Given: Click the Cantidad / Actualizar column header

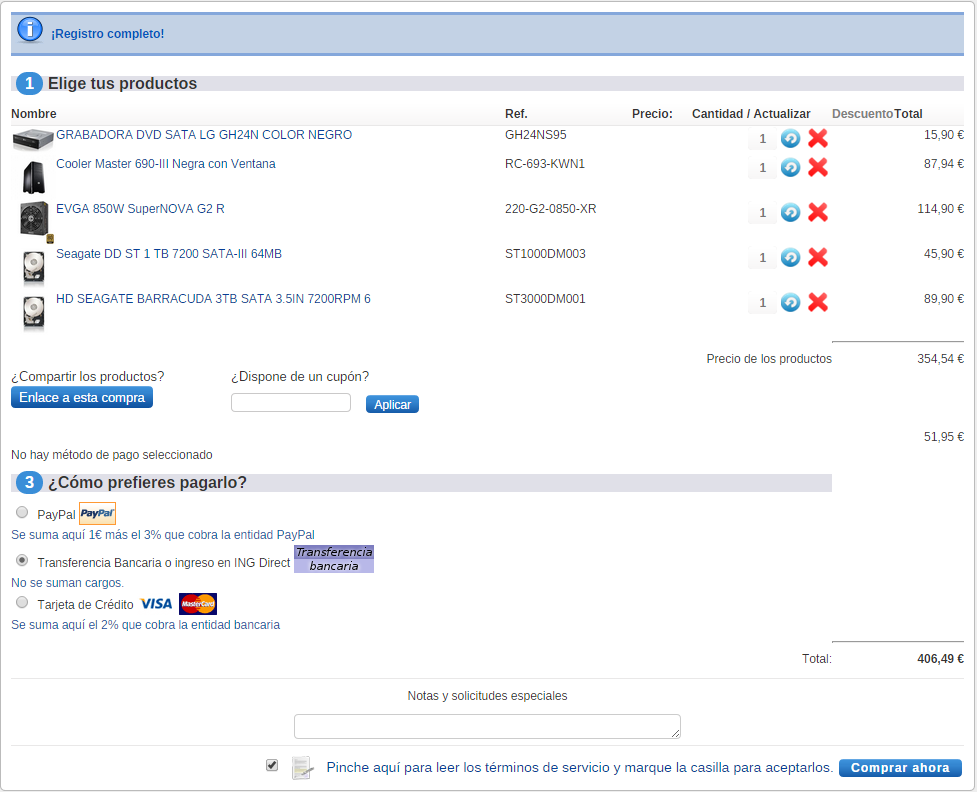Looking at the screenshot, I should point(751,114).
